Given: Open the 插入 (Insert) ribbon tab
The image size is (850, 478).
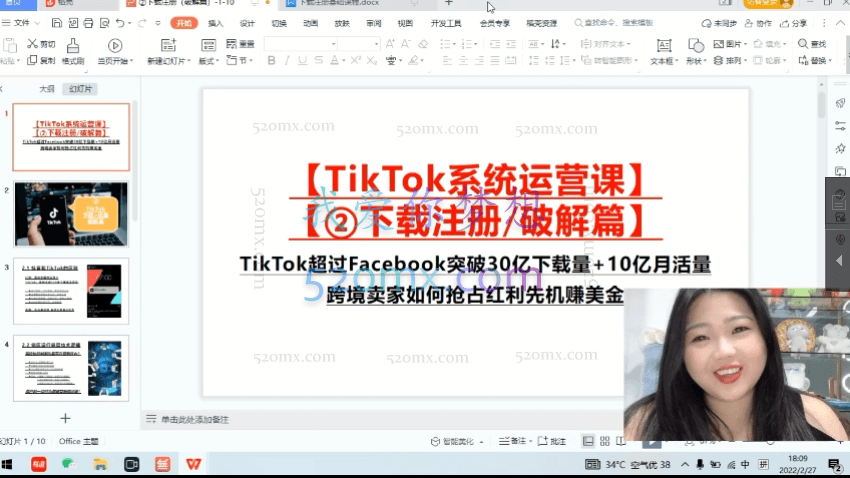Looking at the screenshot, I should point(215,23).
